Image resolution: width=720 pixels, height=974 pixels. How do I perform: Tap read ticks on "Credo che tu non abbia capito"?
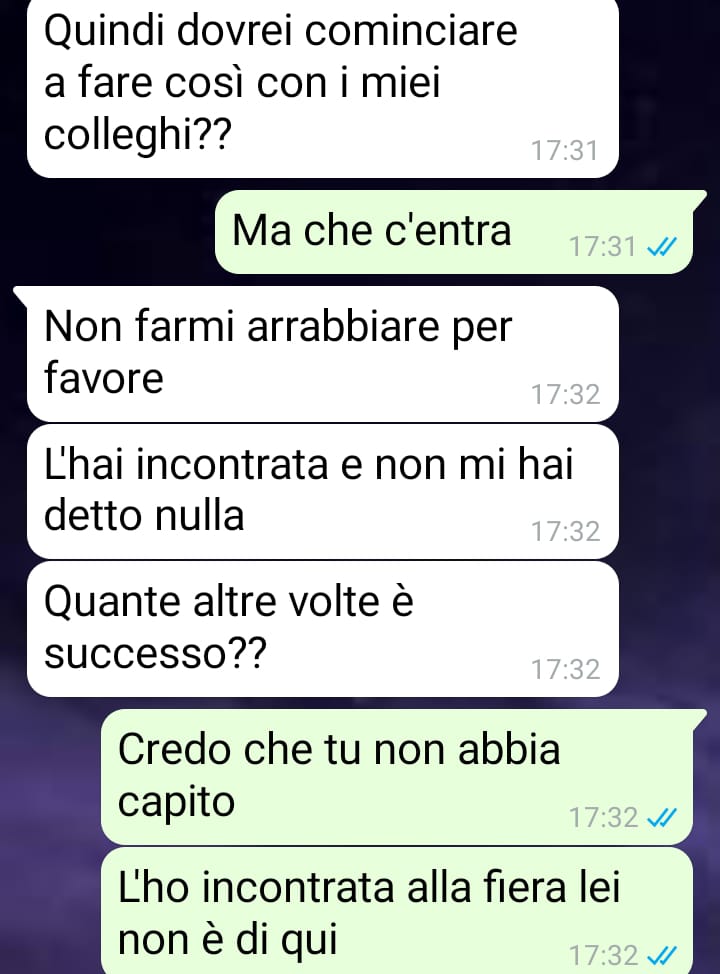(x=662, y=819)
